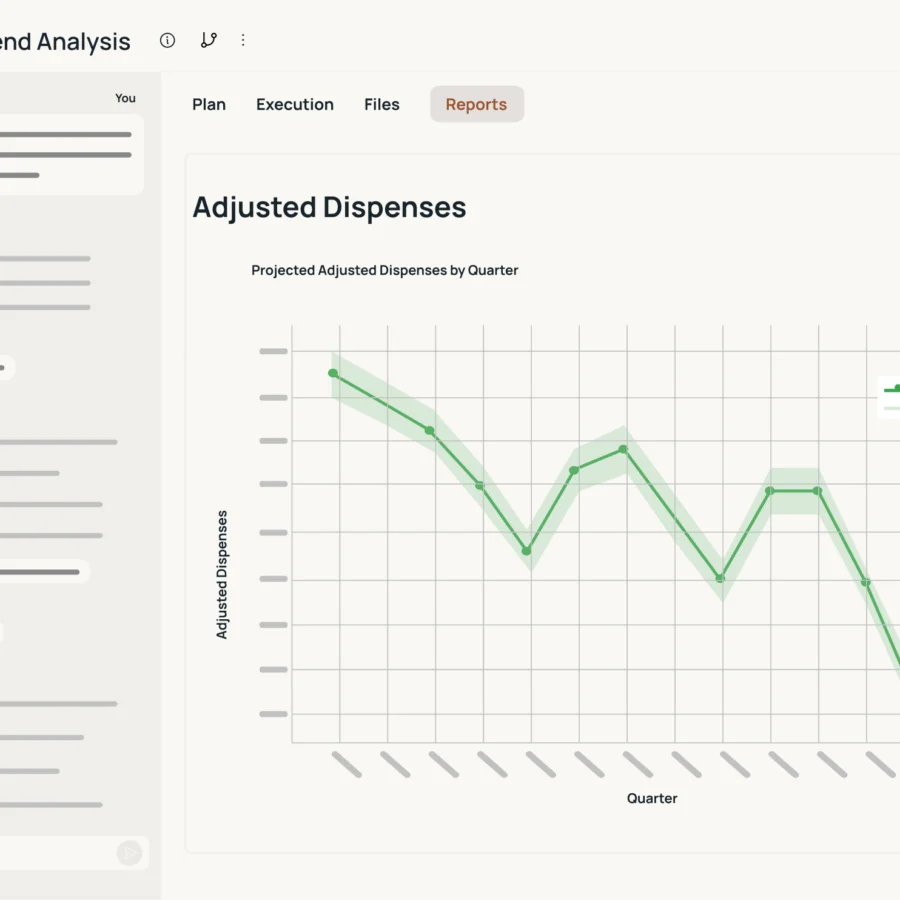Click the Trend Analysis page title
Screen dimensions: 900x900
point(65,42)
